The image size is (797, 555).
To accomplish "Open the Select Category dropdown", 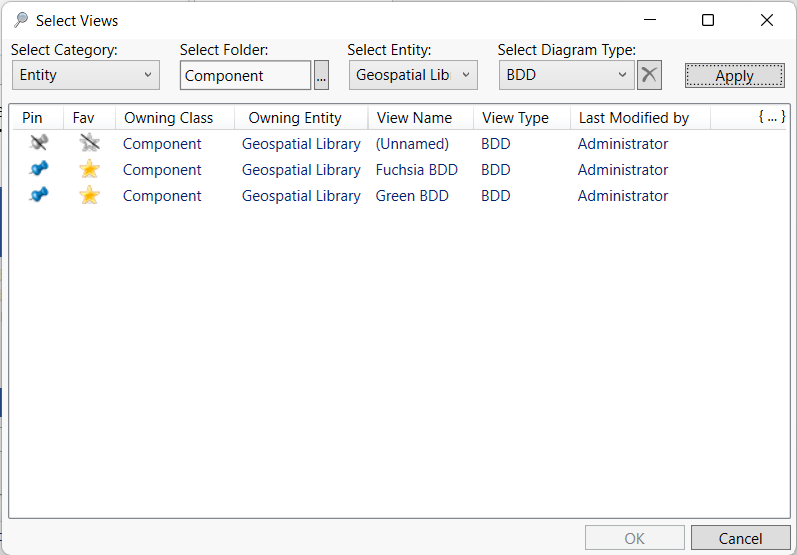I will tap(86, 75).
